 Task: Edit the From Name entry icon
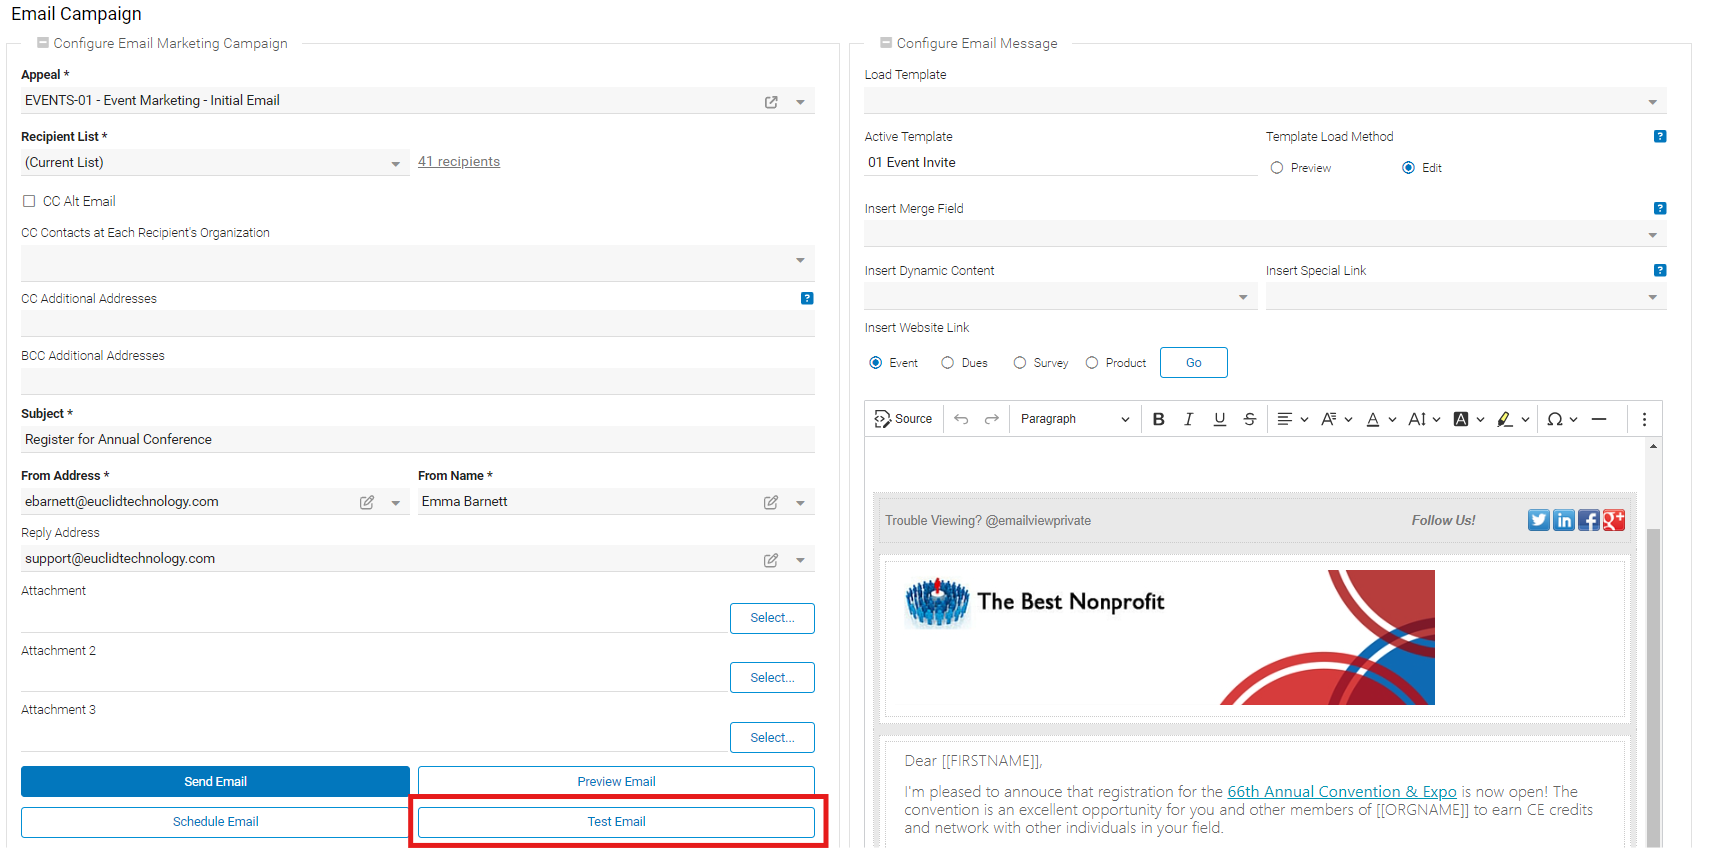[x=771, y=502]
